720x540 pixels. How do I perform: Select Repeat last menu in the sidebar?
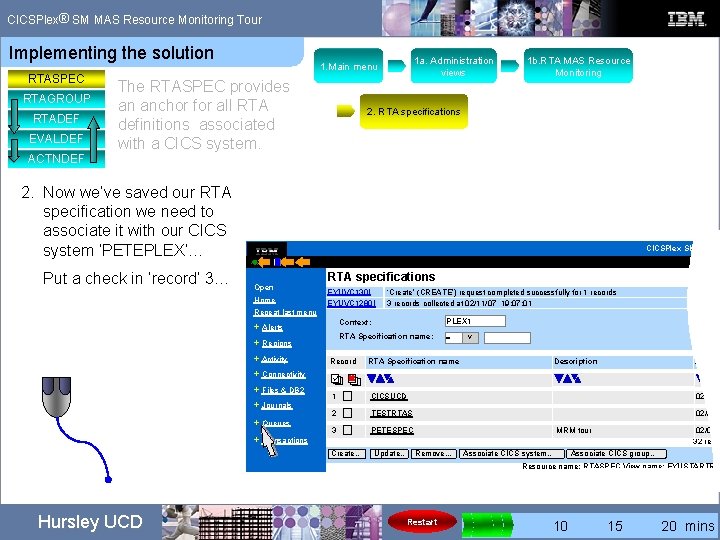pyautogui.click(x=285, y=312)
